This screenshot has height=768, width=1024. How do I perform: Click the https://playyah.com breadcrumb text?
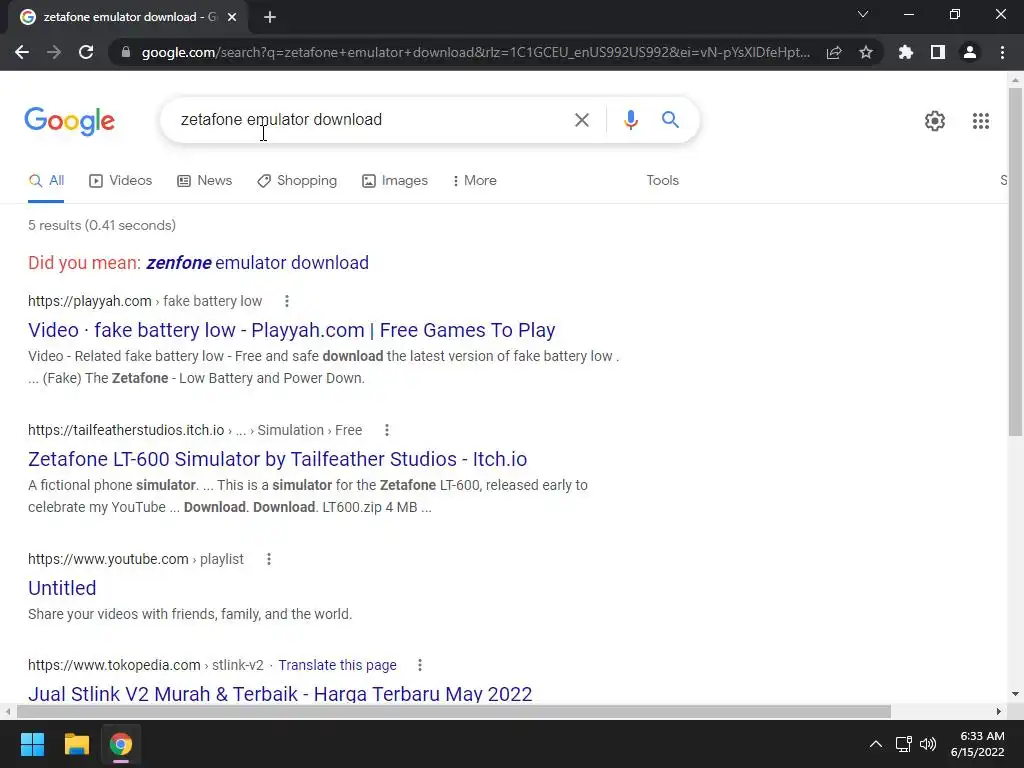click(x=89, y=301)
